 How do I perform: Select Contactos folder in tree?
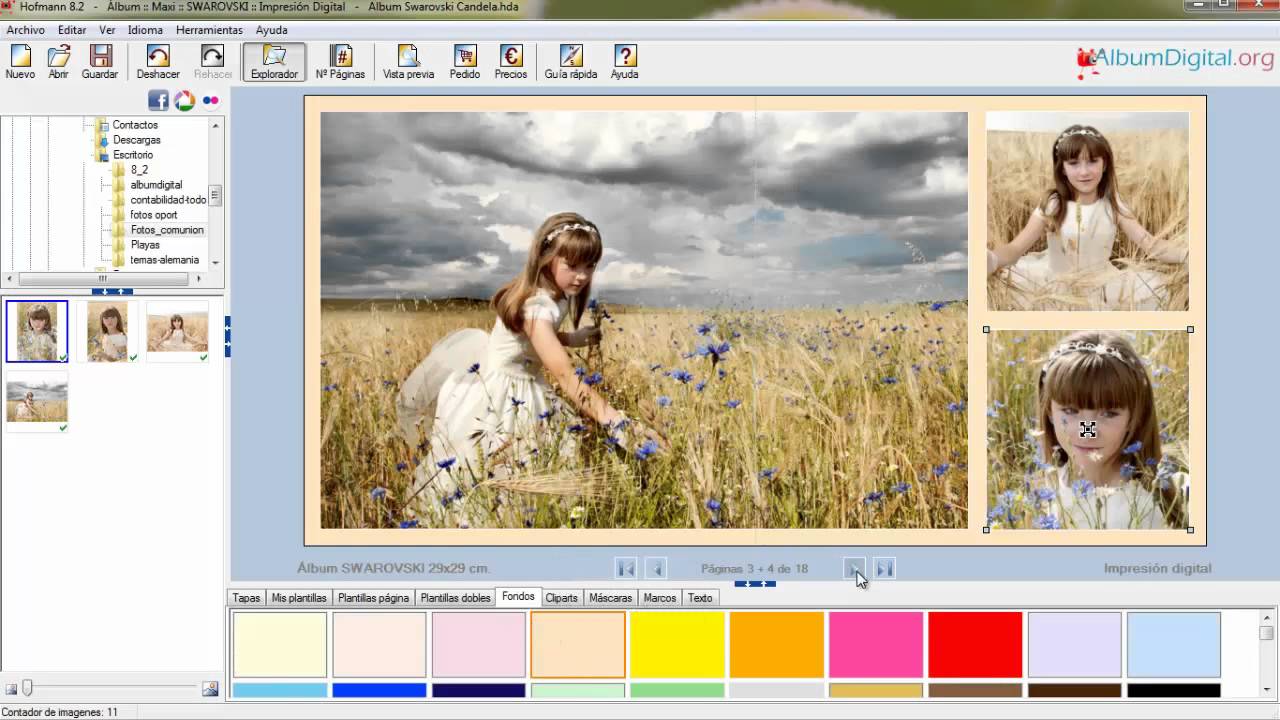tap(135, 125)
